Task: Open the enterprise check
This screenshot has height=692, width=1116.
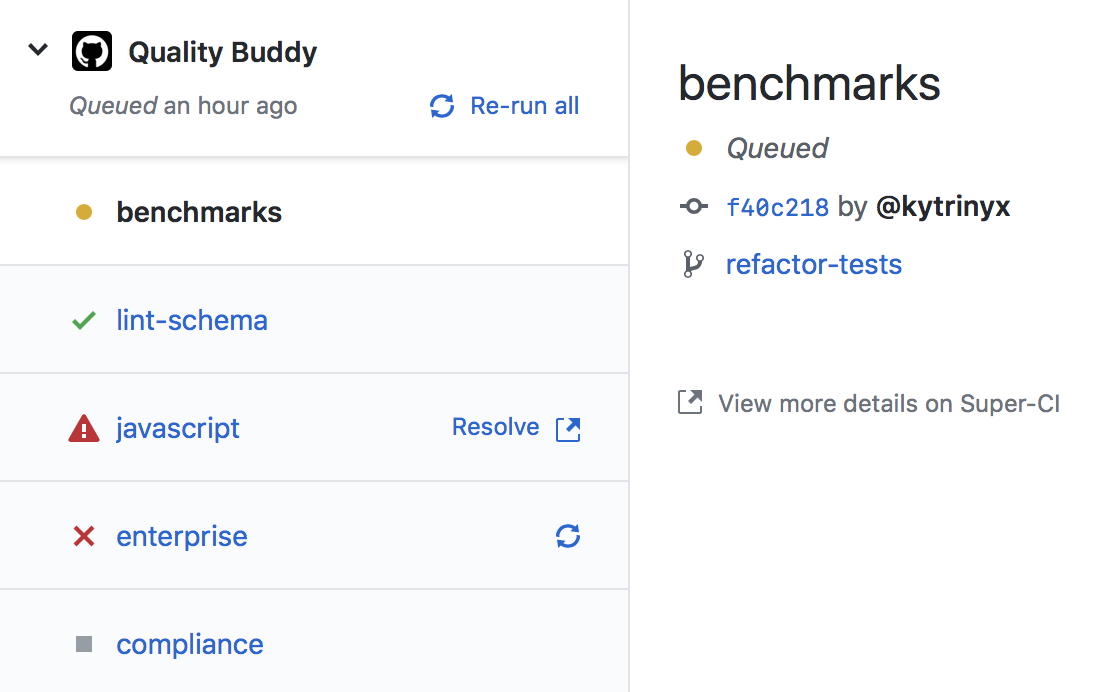Action: coord(182,537)
